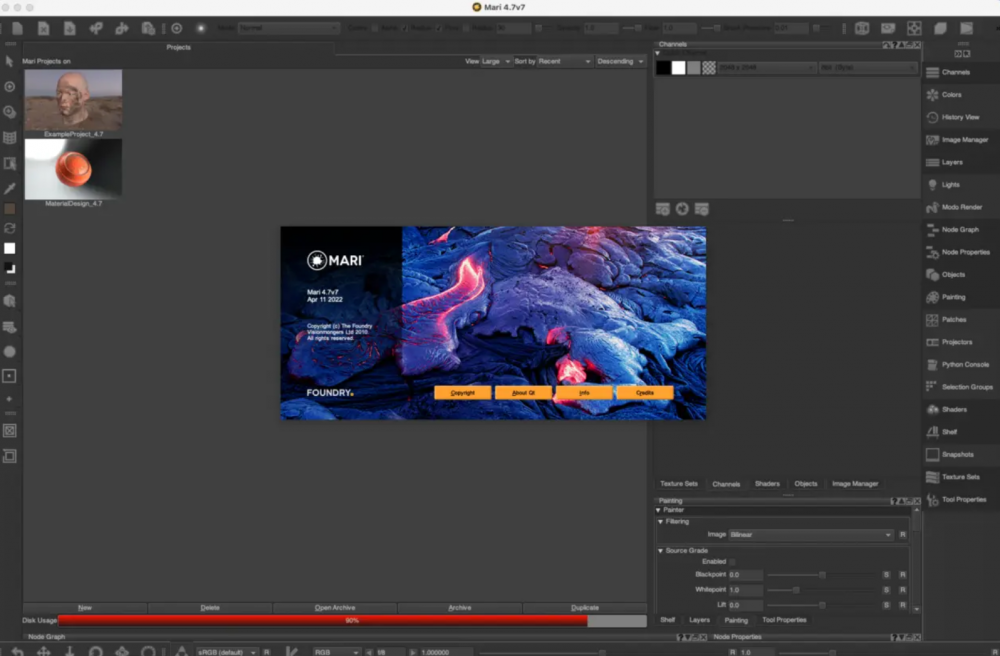
Task: Collapse the Source Grade section
Action: pos(660,551)
